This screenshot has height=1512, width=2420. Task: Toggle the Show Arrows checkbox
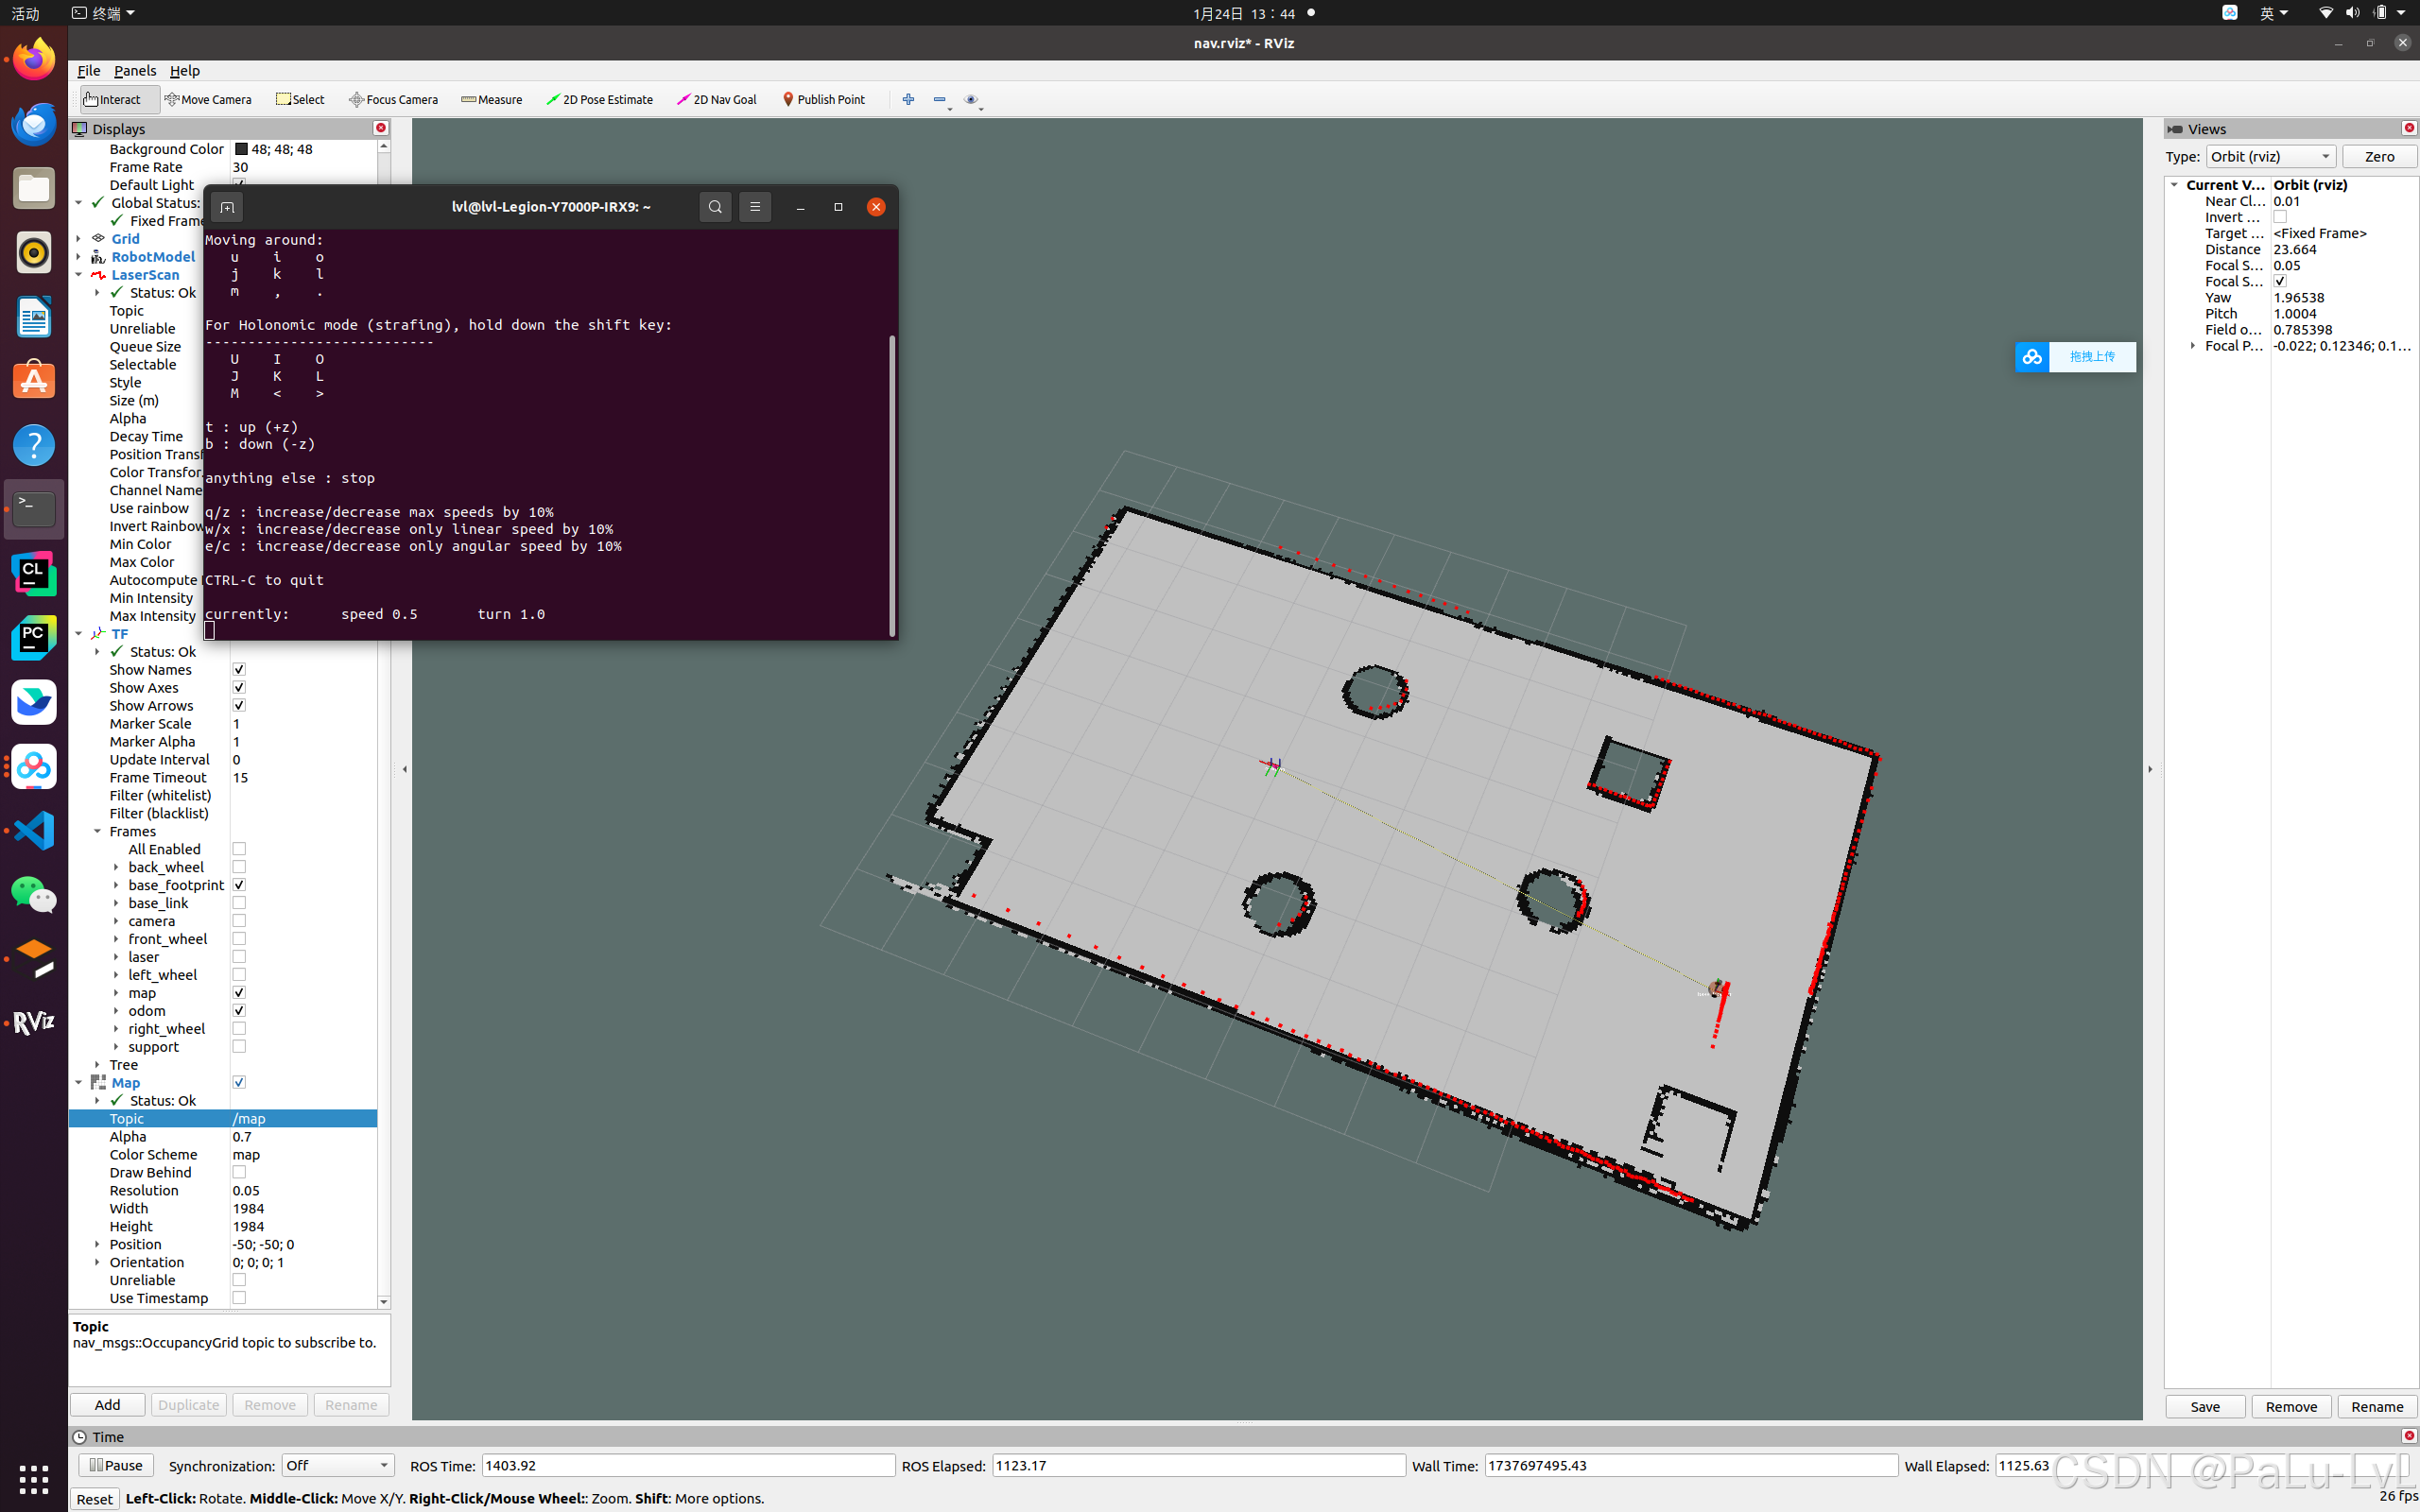(x=239, y=705)
